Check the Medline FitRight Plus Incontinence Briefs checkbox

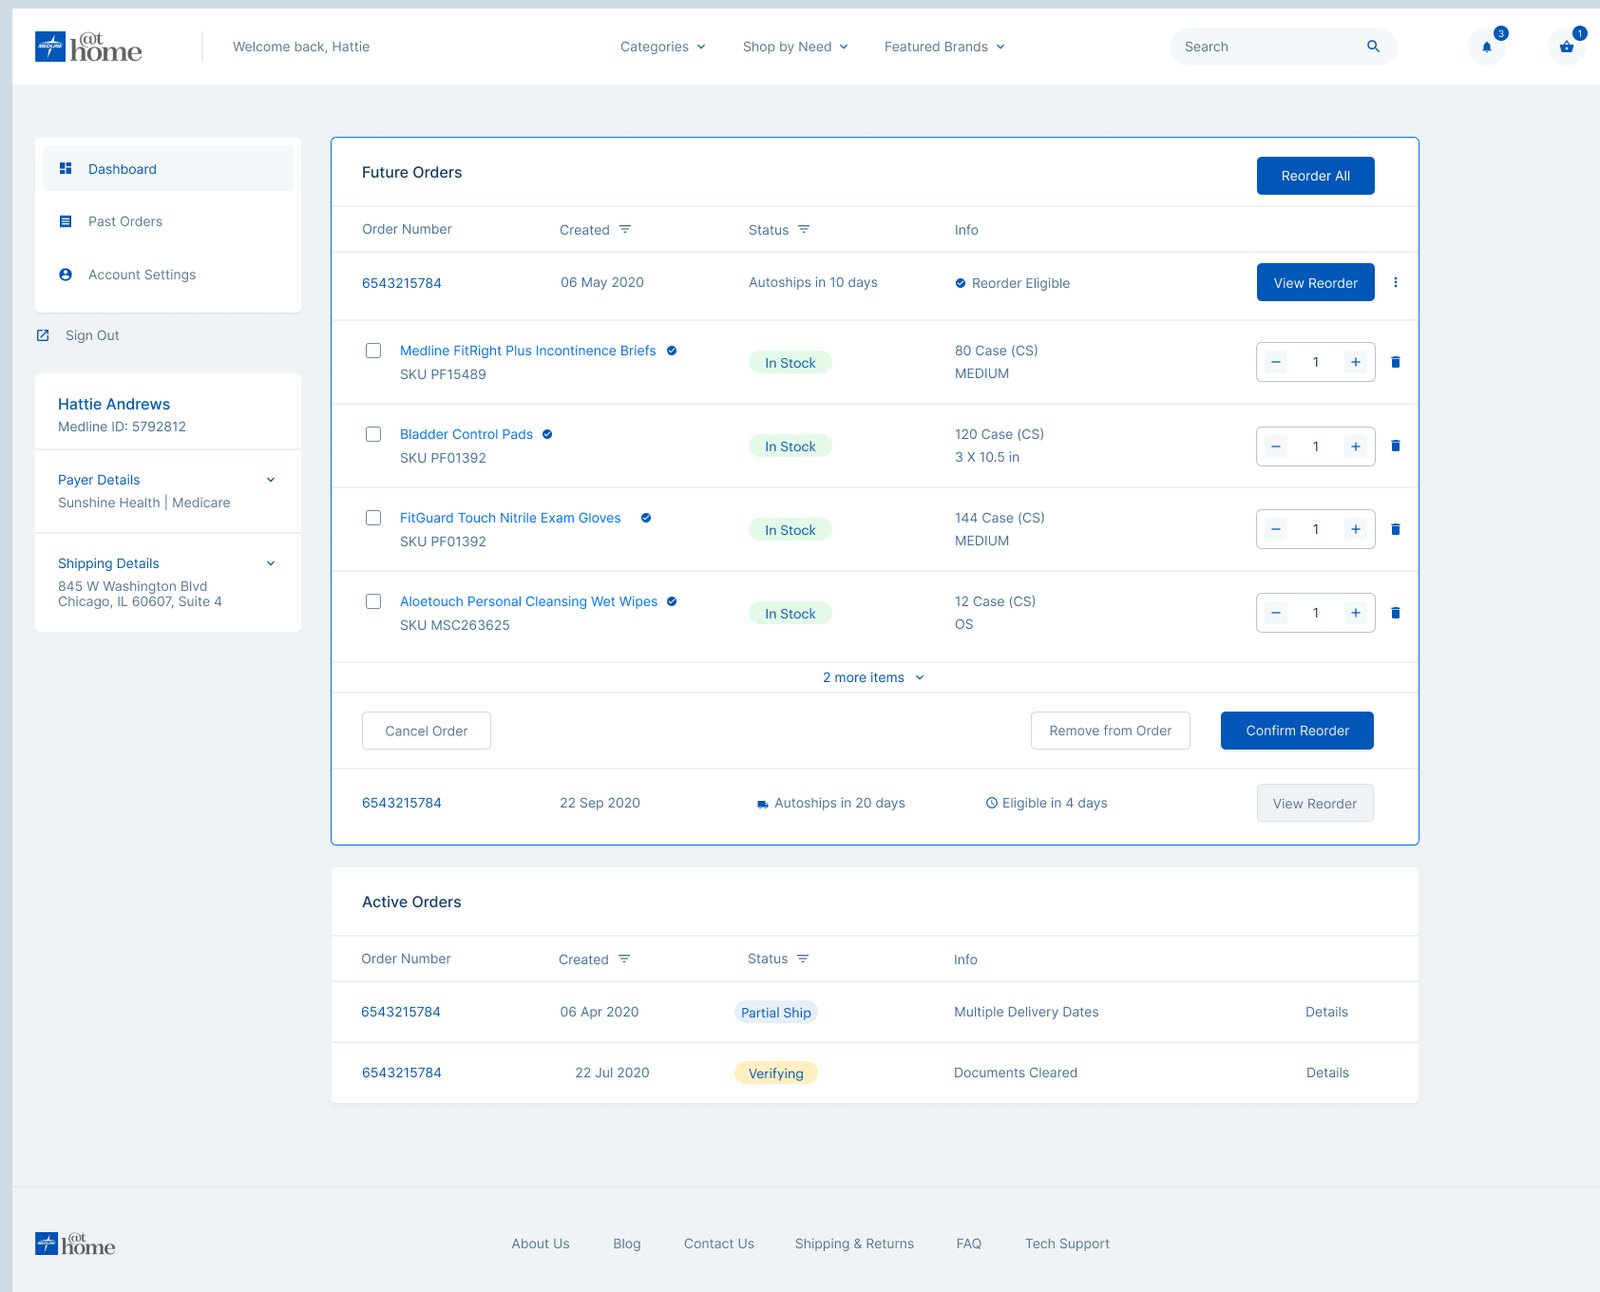[373, 350]
